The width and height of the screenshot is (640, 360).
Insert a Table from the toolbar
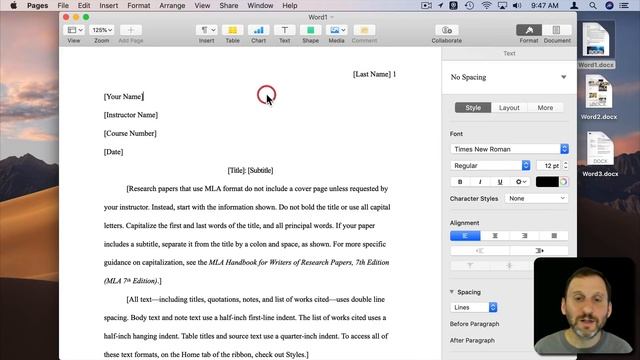(x=233, y=30)
